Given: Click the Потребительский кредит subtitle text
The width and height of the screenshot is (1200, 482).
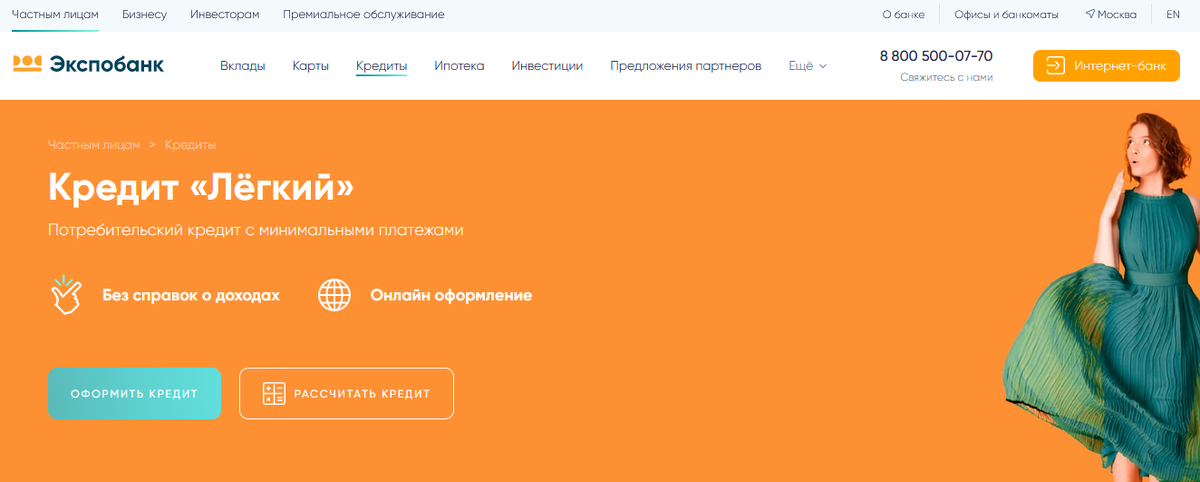Looking at the screenshot, I should coord(256,230).
